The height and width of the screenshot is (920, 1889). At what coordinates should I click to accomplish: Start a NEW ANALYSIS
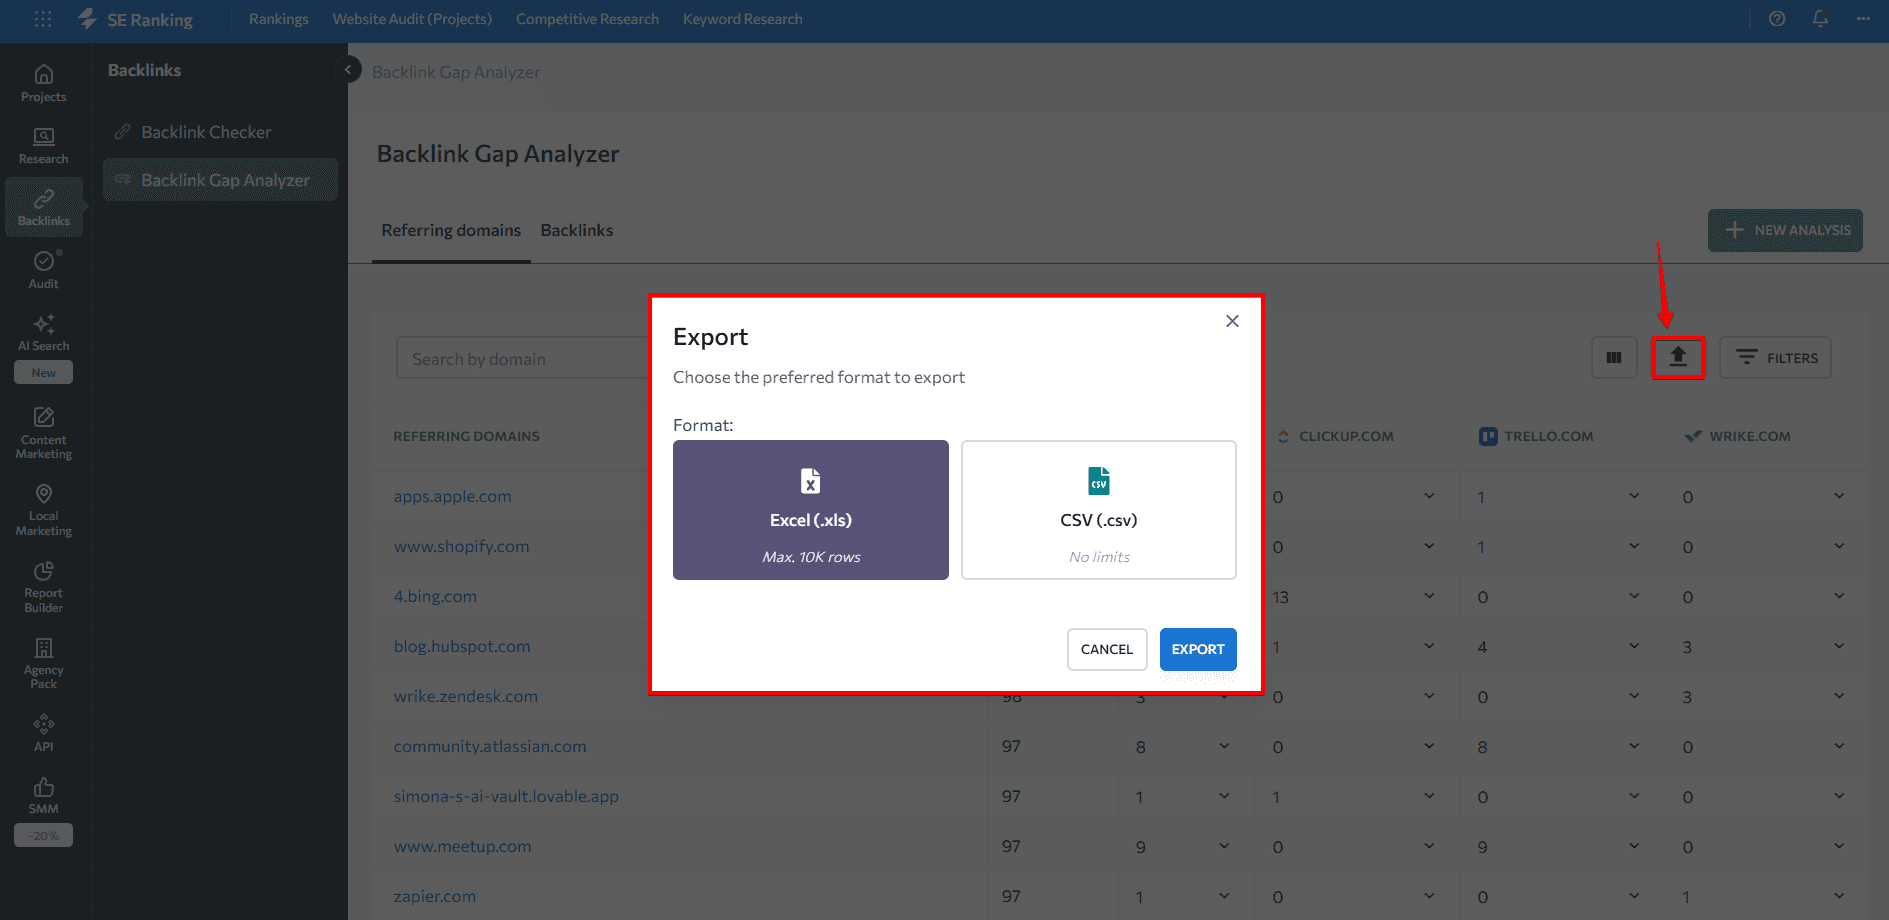[x=1785, y=230]
